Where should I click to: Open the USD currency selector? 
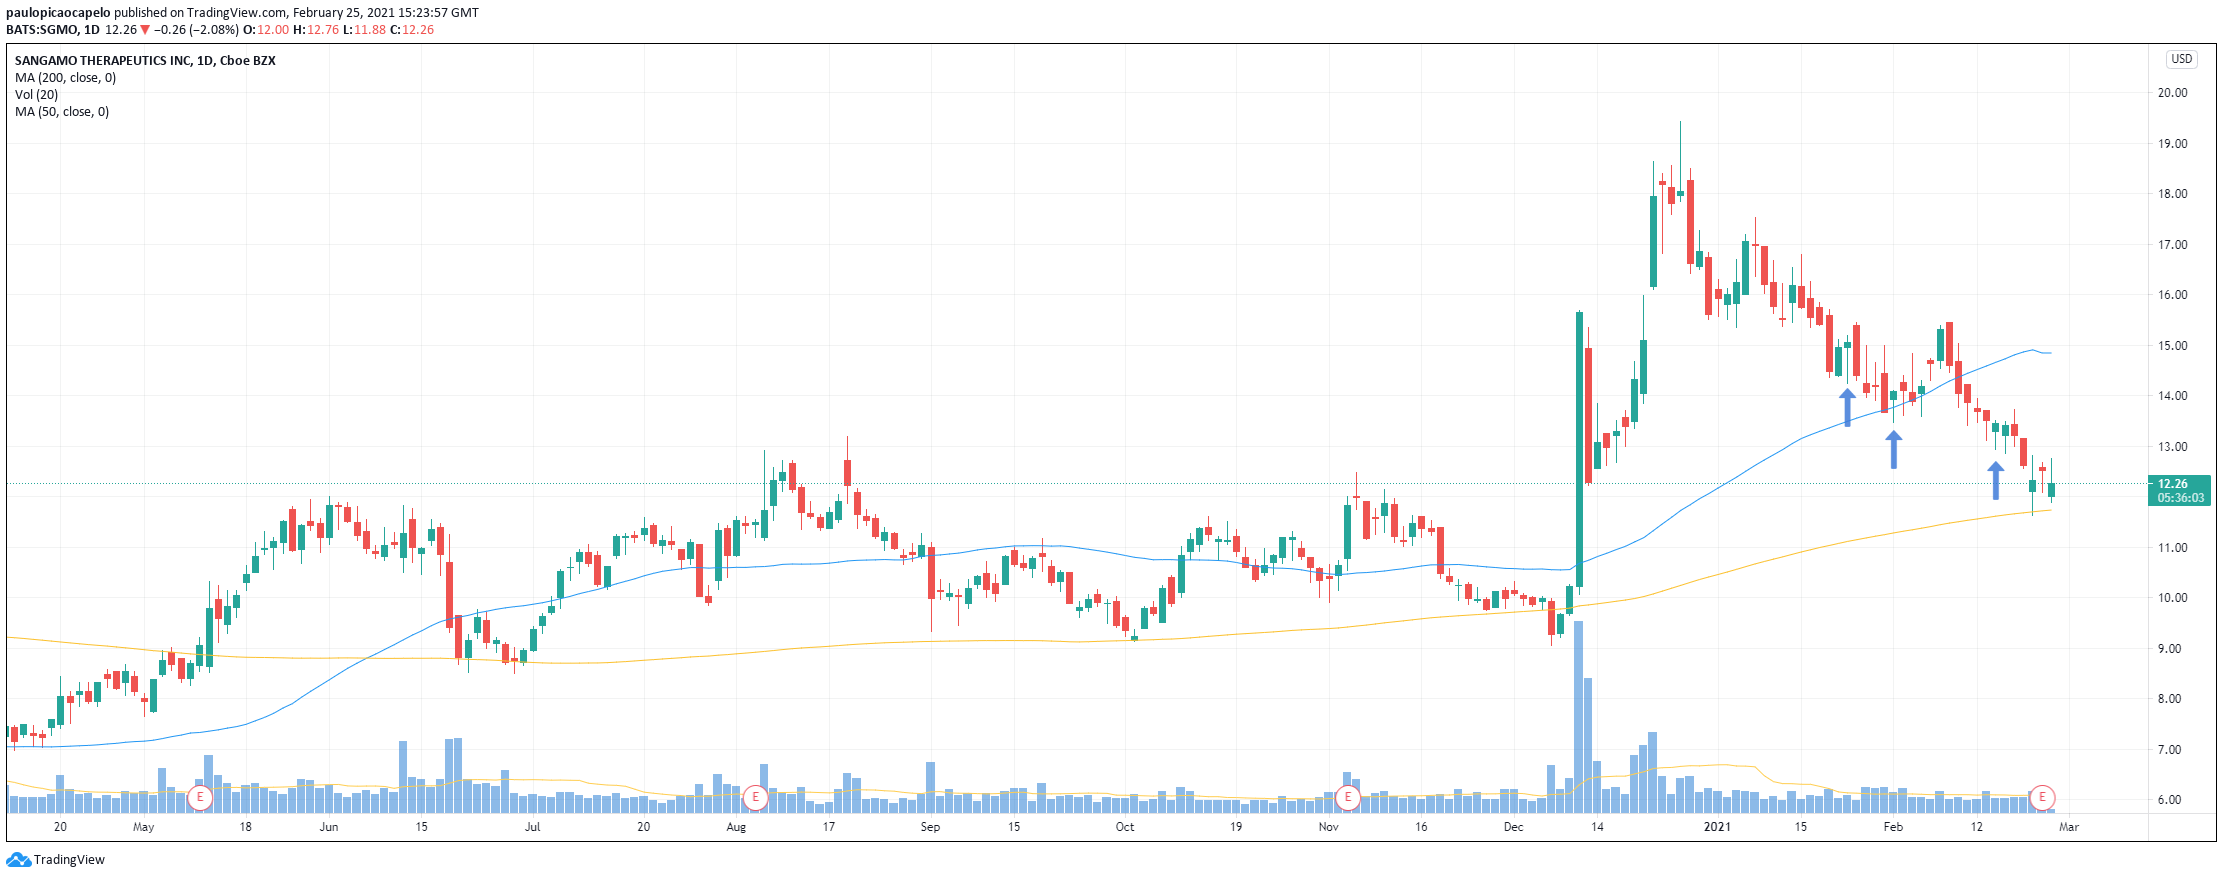coord(2181,59)
